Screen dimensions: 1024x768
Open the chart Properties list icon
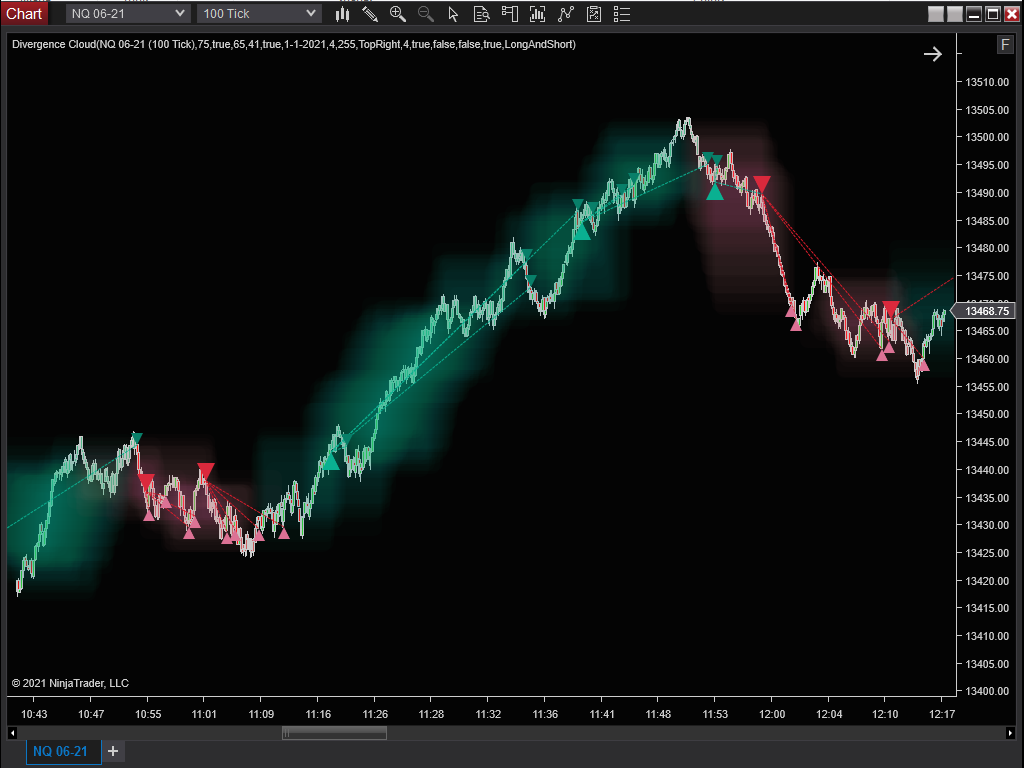click(622, 14)
